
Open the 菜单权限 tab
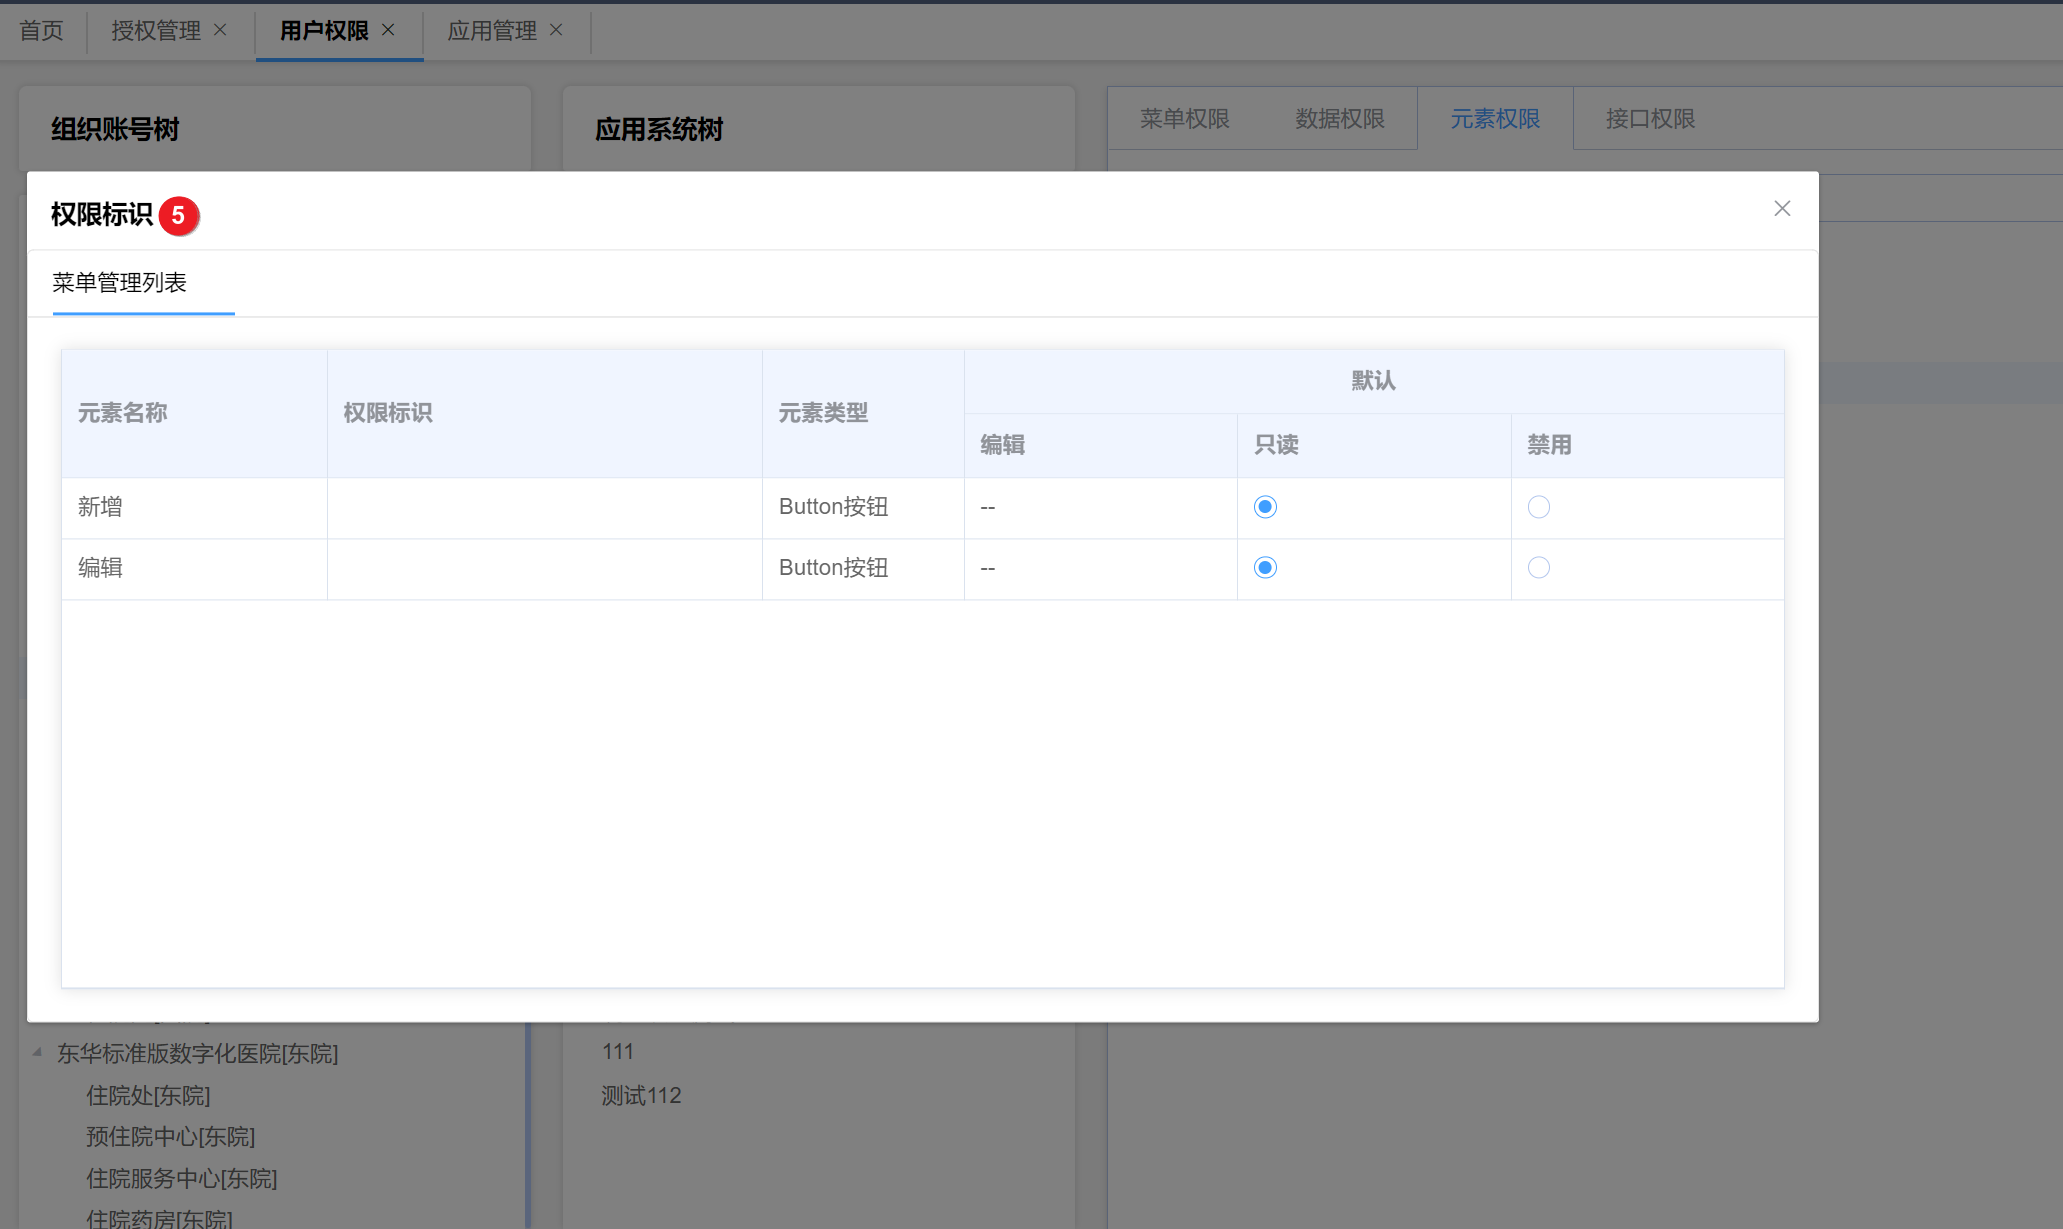1185,119
